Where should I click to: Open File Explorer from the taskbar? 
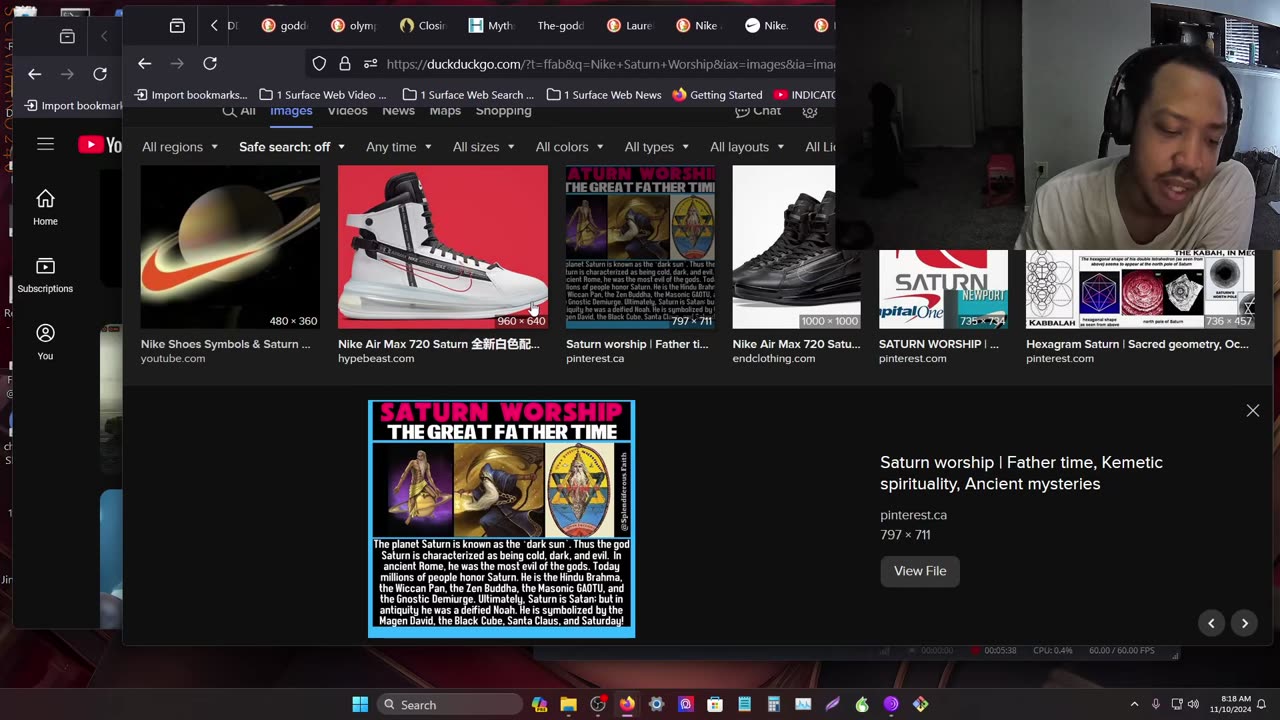tap(568, 704)
